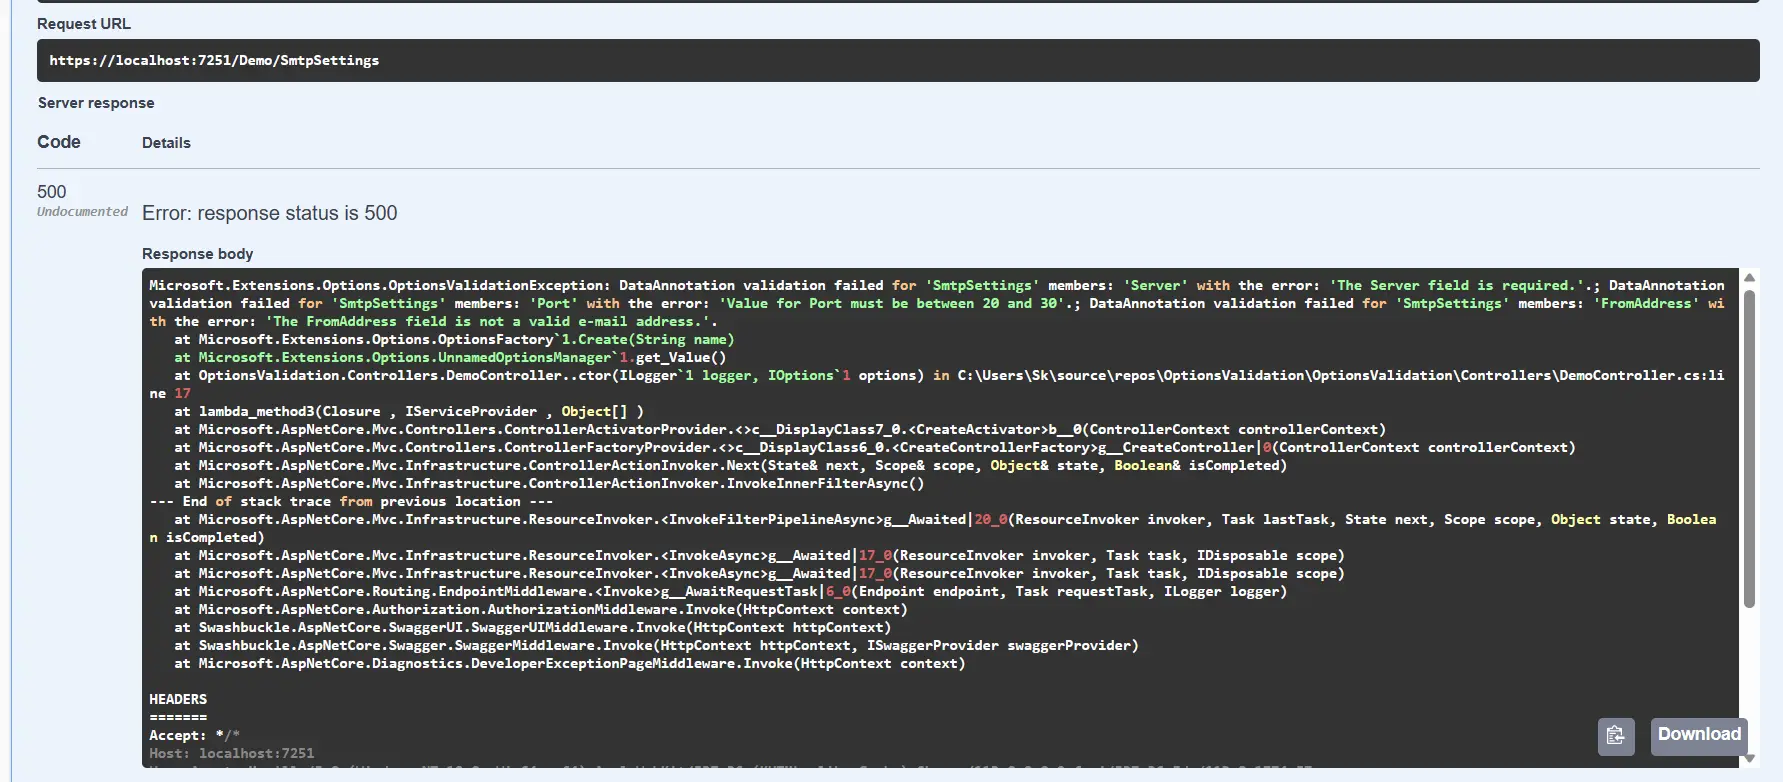Viewport: 1783px width, 782px height.
Task: Click the HEADERS section title in response
Action: point(178,700)
